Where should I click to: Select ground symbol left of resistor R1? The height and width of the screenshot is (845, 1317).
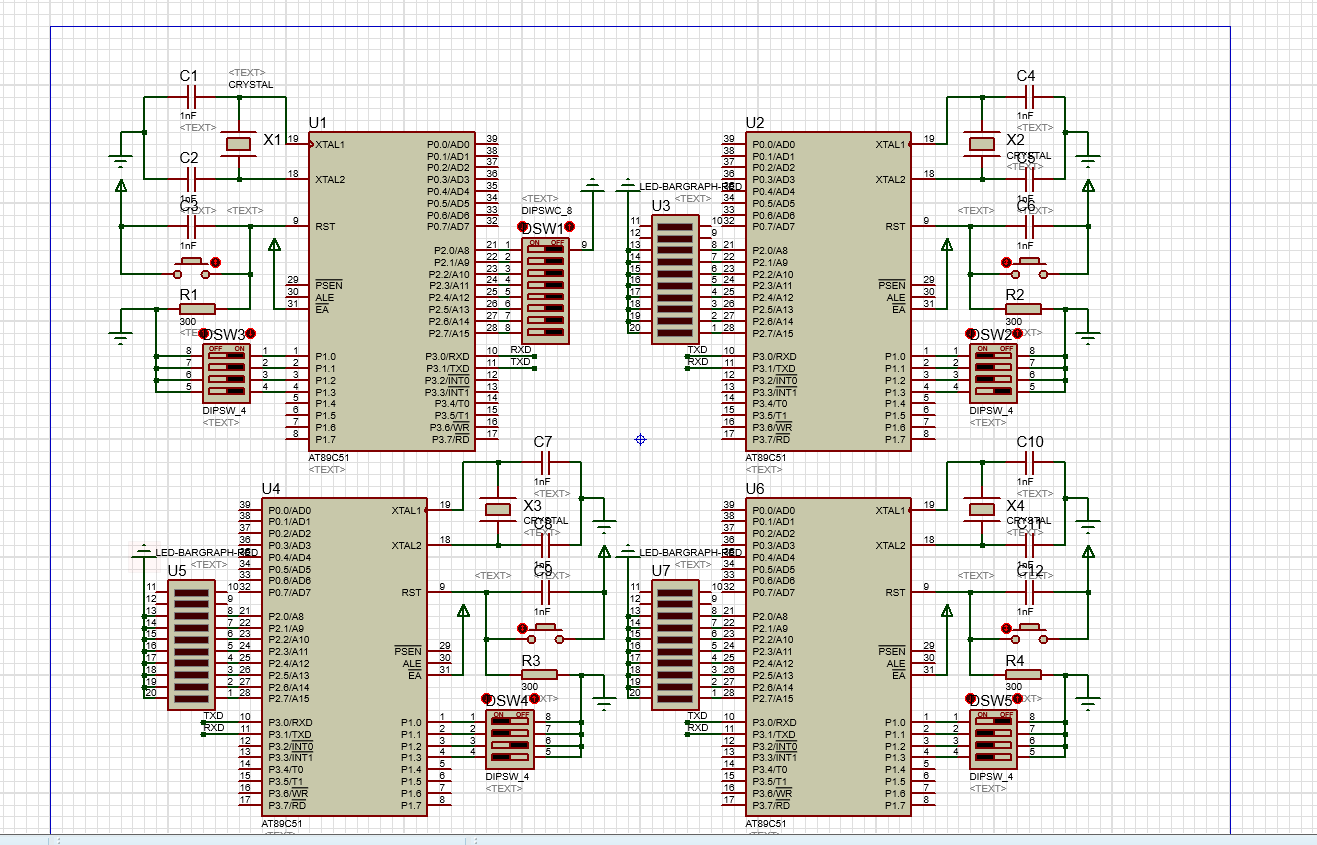click(121, 336)
